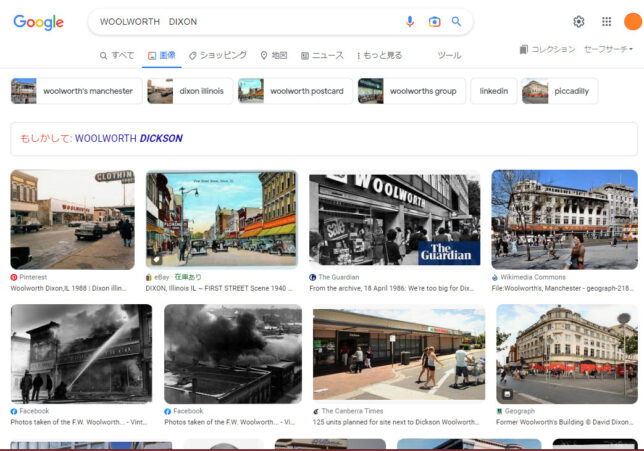Screen dimensions: 644x451
Task: Open the ショッピング tab
Action: [218, 55]
